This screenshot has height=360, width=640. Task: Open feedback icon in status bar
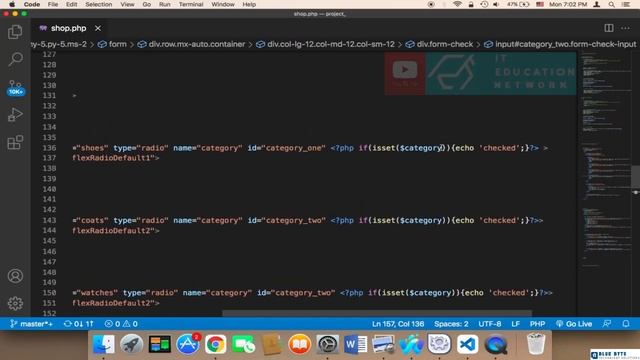tap(607, 324)
